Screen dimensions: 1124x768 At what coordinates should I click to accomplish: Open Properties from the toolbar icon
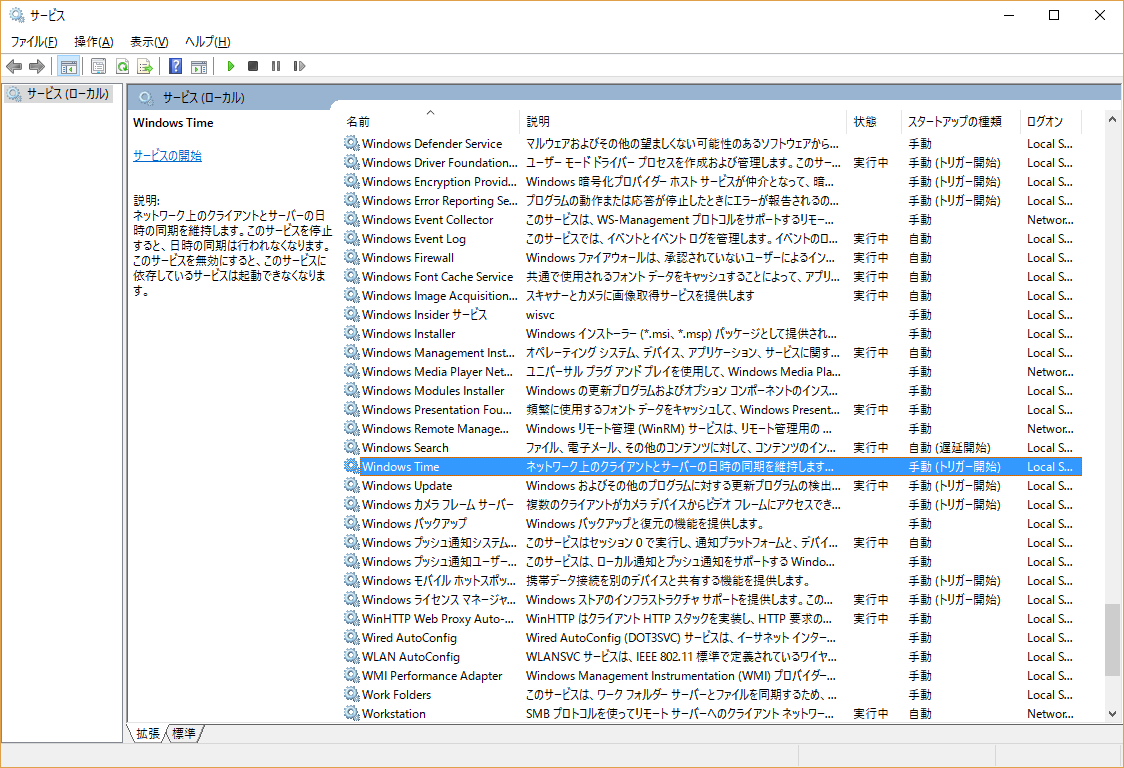click(98, 66)
